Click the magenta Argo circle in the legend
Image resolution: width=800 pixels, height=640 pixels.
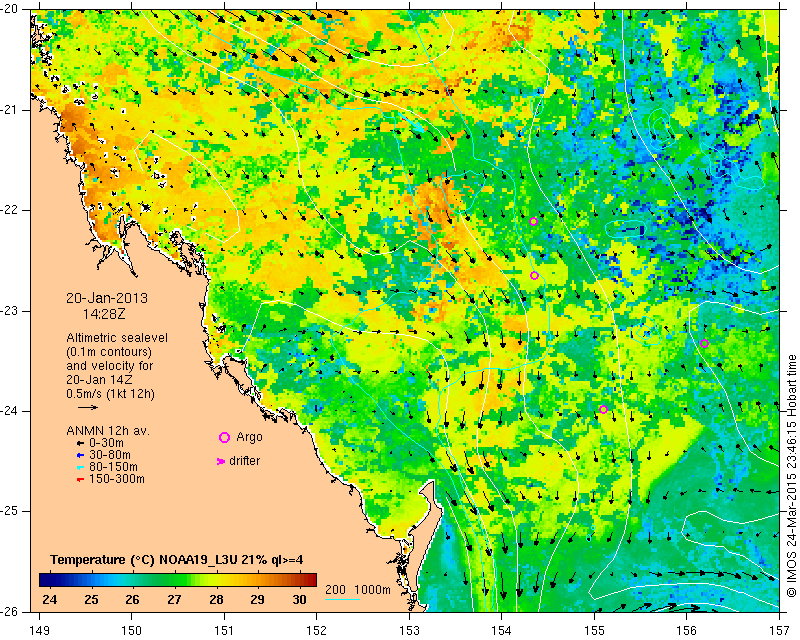click(x=224, y=437)
